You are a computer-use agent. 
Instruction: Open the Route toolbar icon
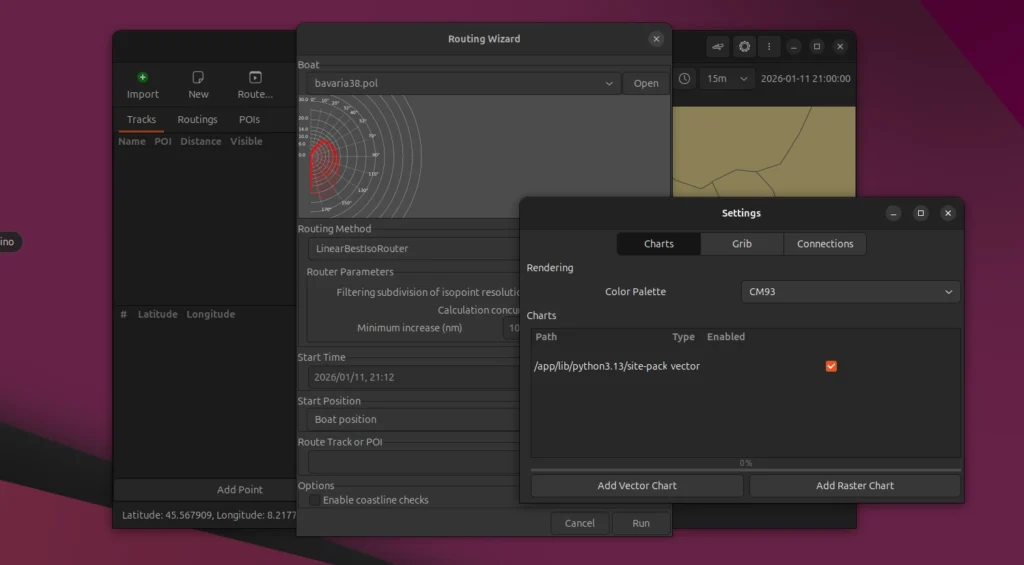[255, 78]
